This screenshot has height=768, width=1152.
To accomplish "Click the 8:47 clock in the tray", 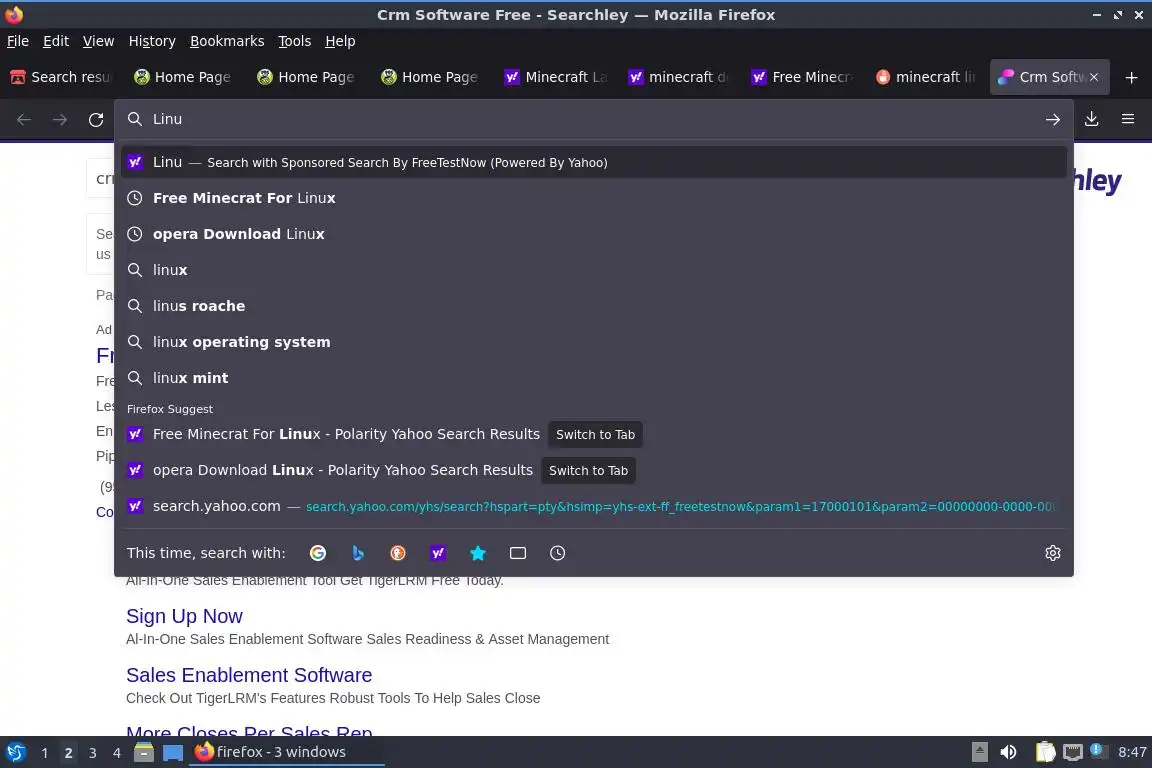I will (x=1132, y=752).
